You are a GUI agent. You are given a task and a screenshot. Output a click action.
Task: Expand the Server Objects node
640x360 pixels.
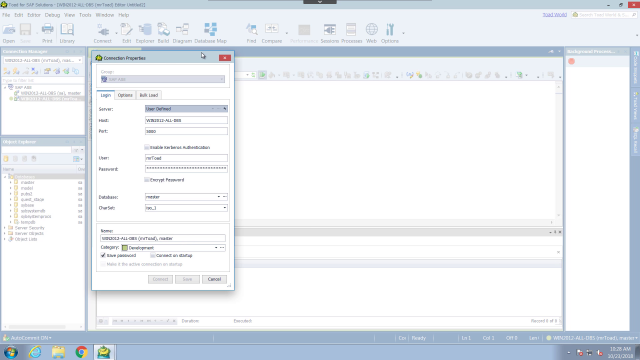[5, 233]
